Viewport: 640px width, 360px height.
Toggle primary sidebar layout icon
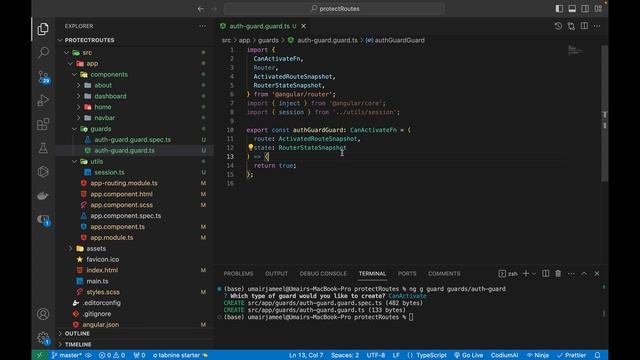click(x=559, y=9)
